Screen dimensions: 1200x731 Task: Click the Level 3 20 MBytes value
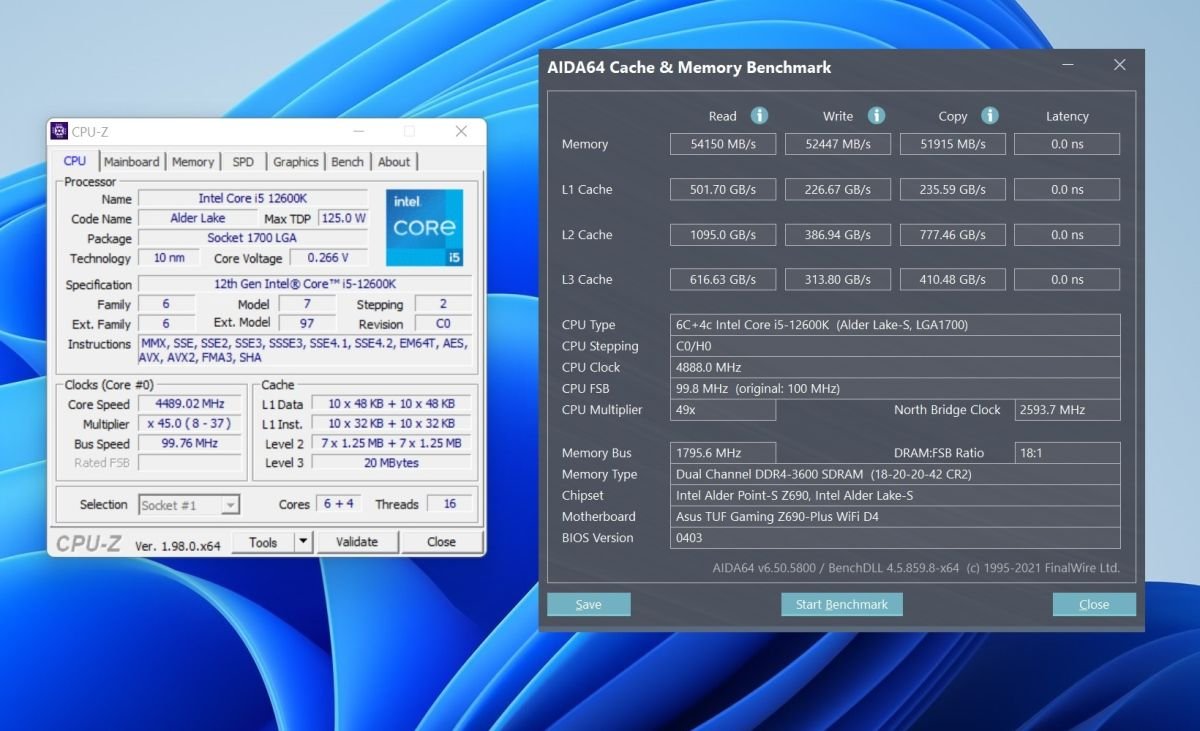(x=391, y=463)
